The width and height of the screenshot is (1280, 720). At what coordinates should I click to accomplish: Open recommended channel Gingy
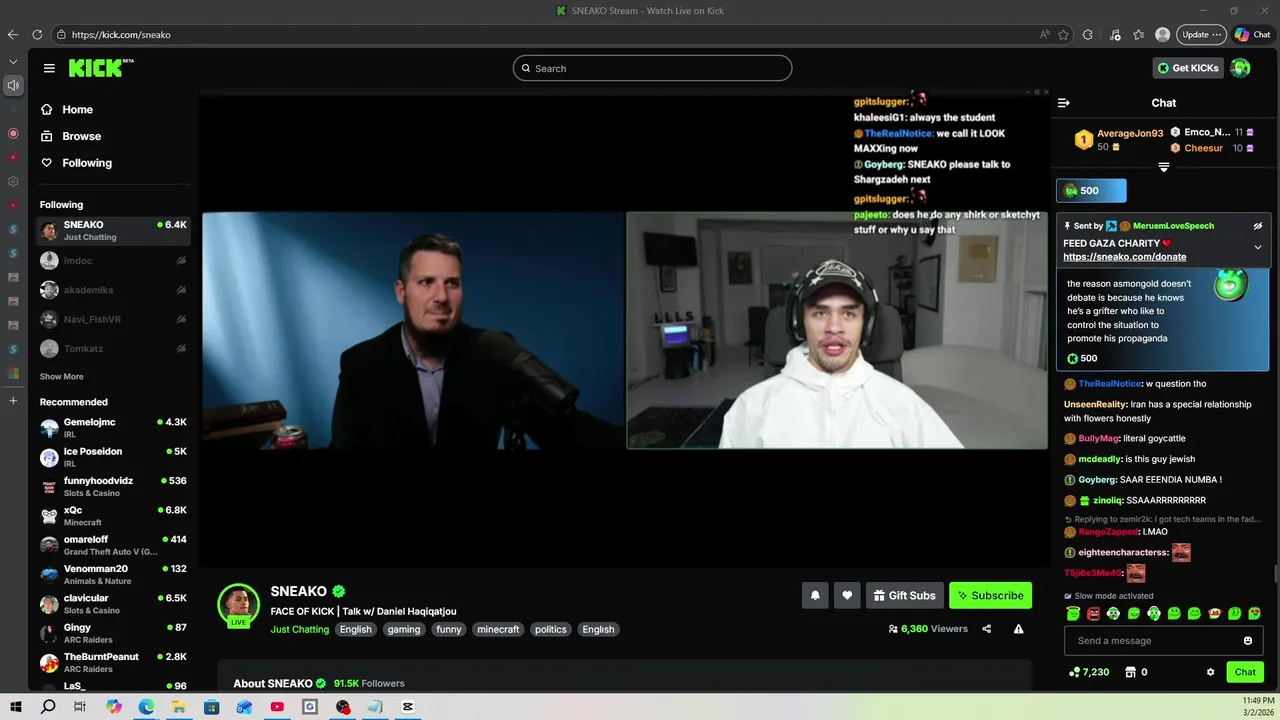click(x=113, y=633)
